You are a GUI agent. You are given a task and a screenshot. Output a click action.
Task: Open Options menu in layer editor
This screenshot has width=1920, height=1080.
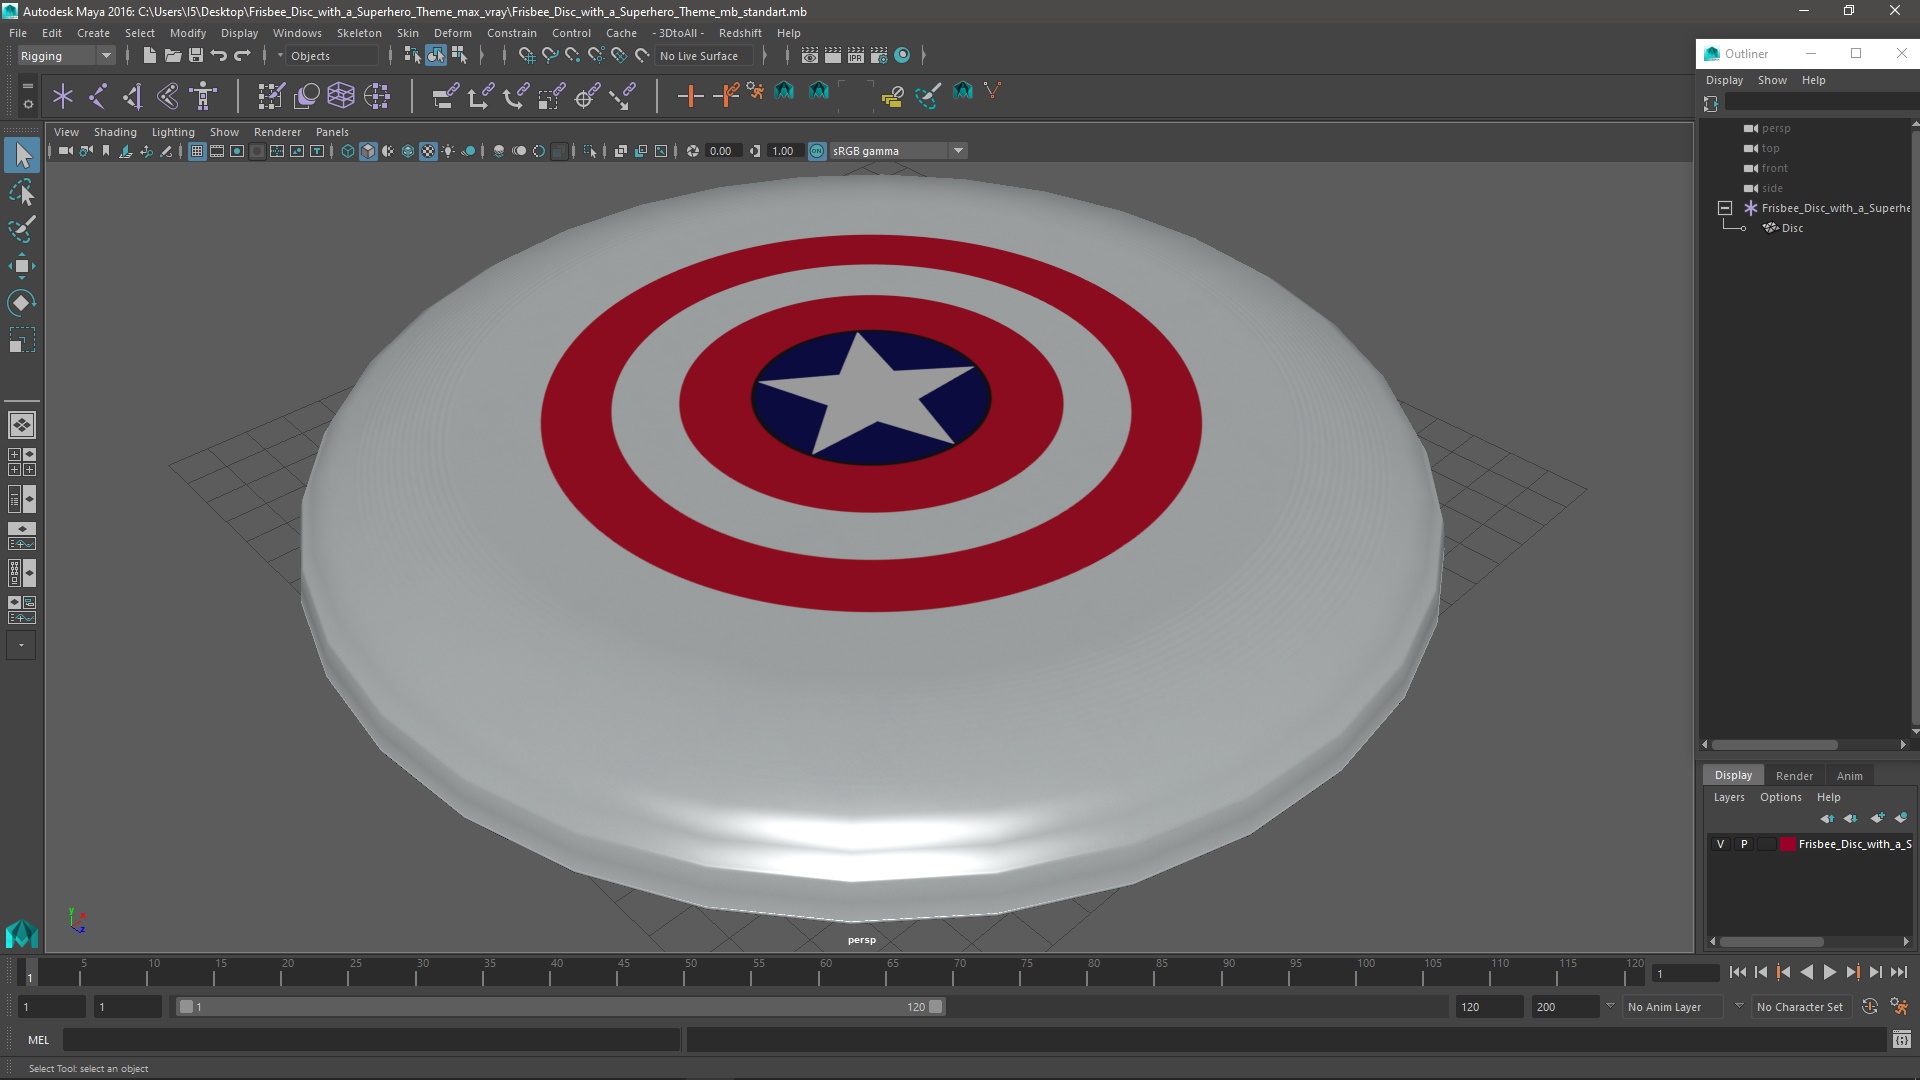pos(1780,797)
